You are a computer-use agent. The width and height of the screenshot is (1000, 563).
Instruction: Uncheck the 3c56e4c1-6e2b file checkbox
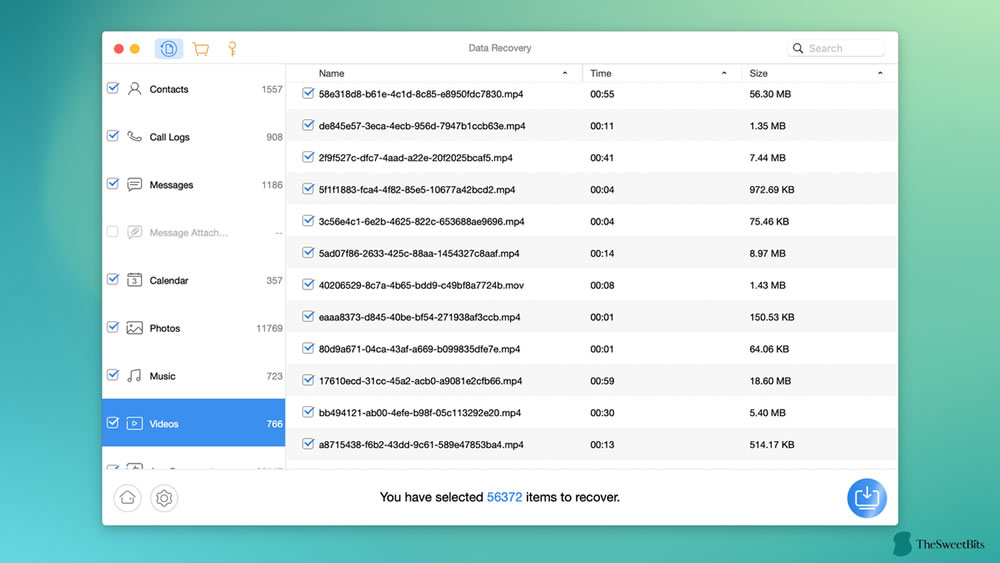click(x=308, y=221)
